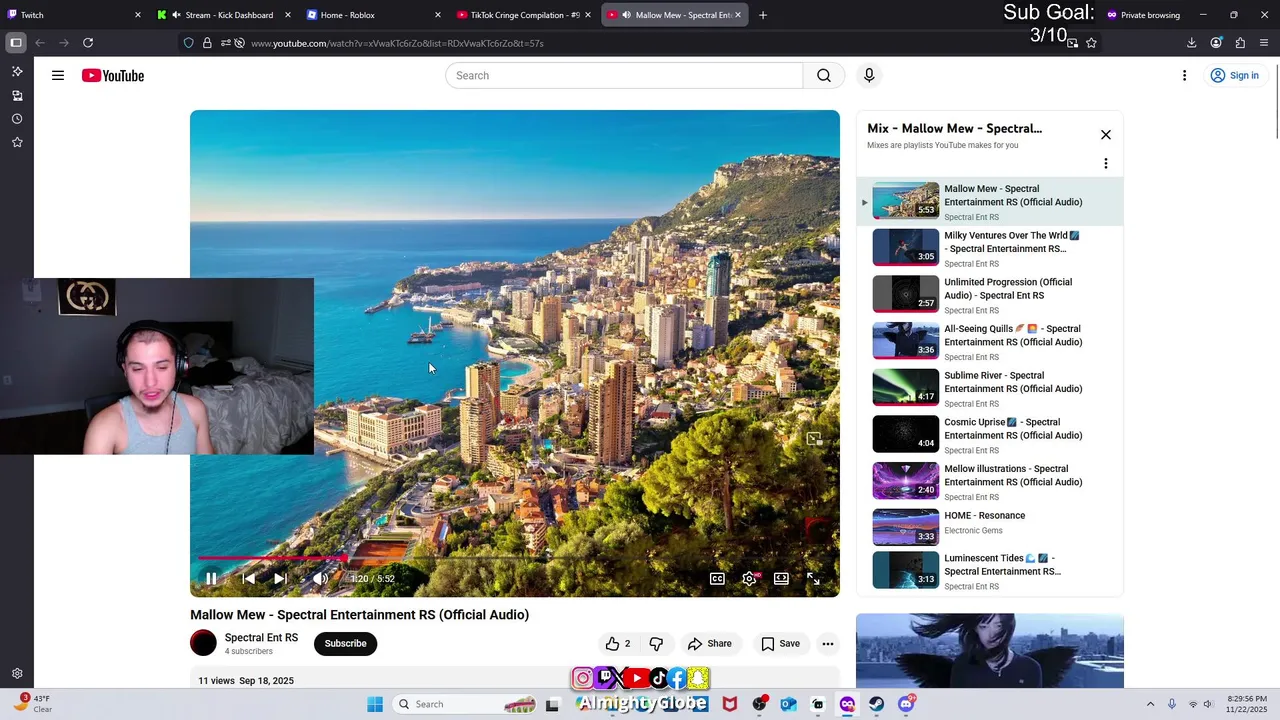Open tracking protection shield icon

coord(188,43)
